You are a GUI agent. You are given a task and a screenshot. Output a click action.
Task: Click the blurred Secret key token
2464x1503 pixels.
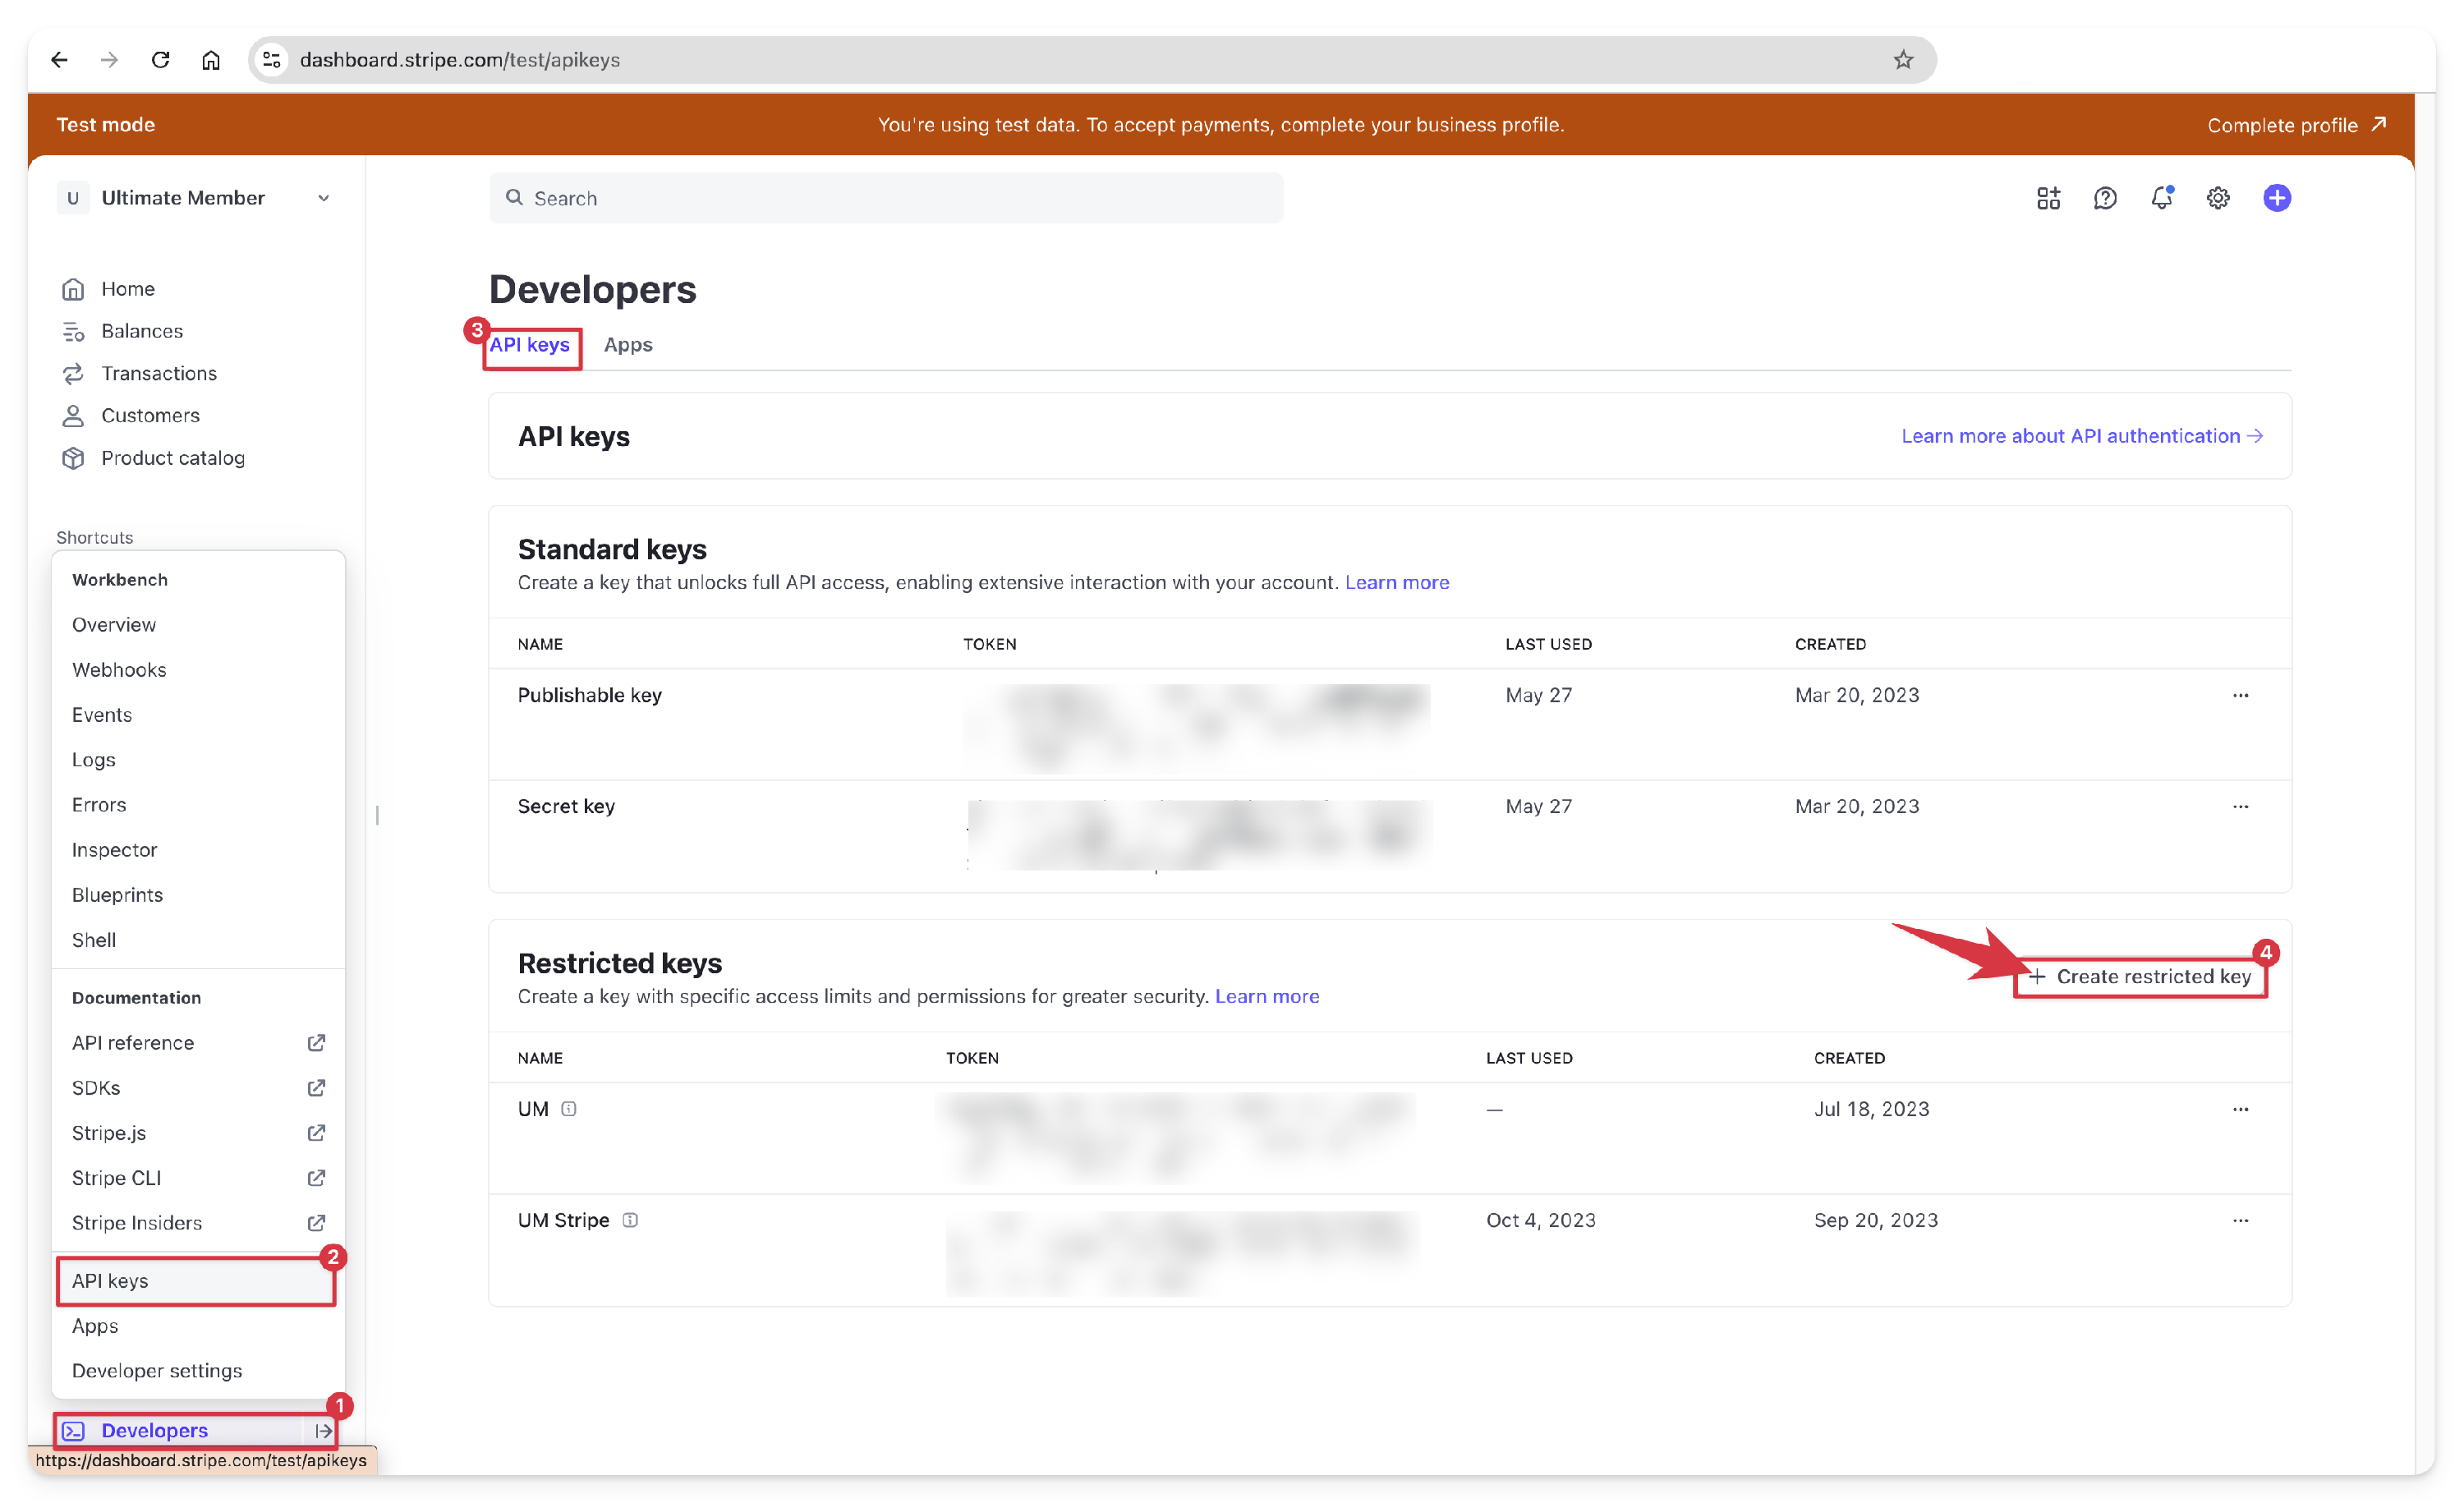tap(1199, 836)
